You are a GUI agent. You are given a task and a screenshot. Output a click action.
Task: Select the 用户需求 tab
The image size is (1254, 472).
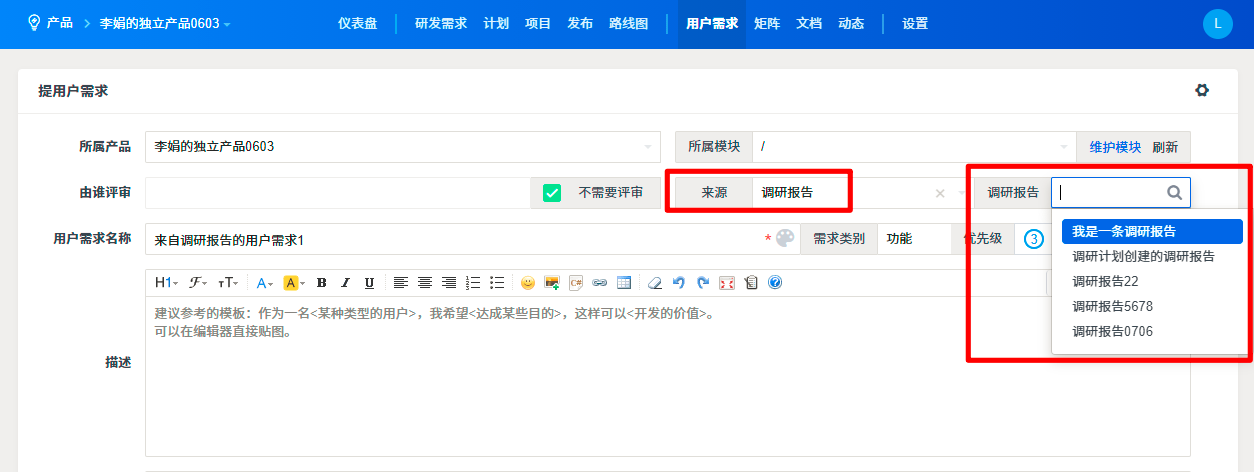click(713, 23)
